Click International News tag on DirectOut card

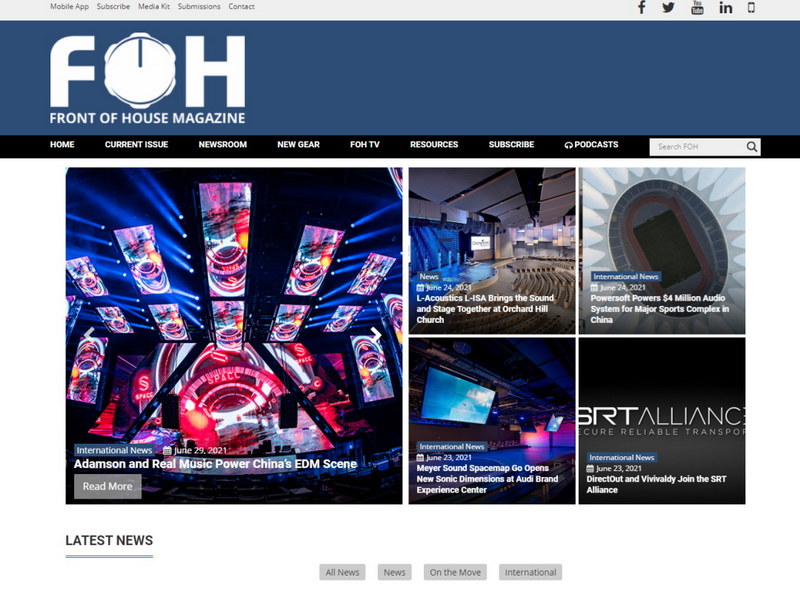pyautogui.click(x=622, y=457)
